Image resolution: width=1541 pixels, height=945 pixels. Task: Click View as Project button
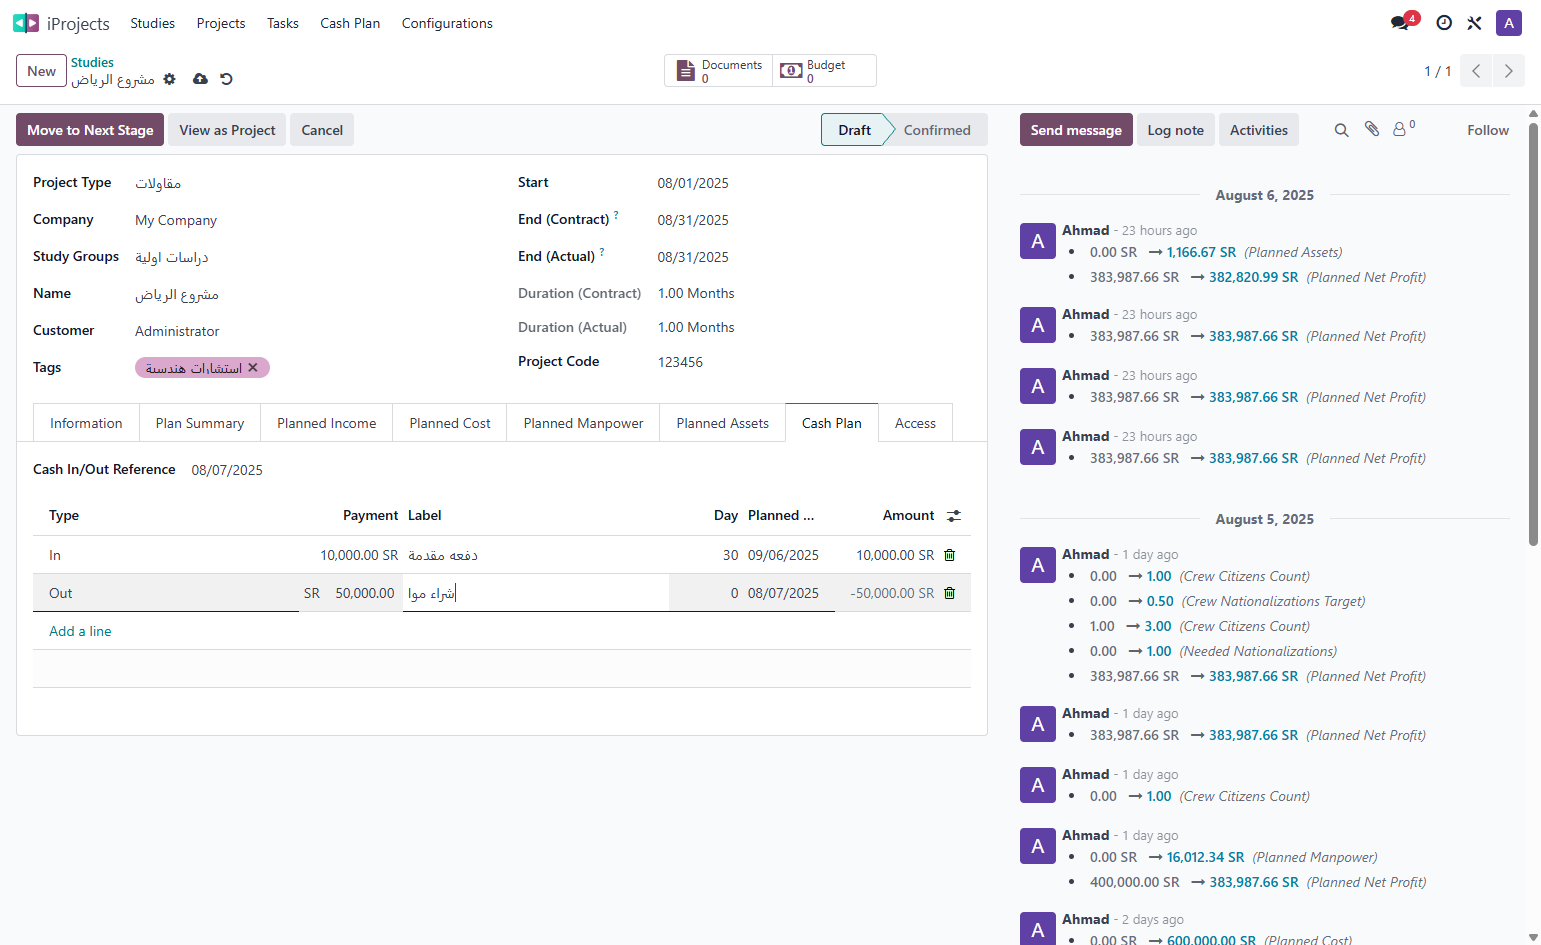(x=227, y=130)
